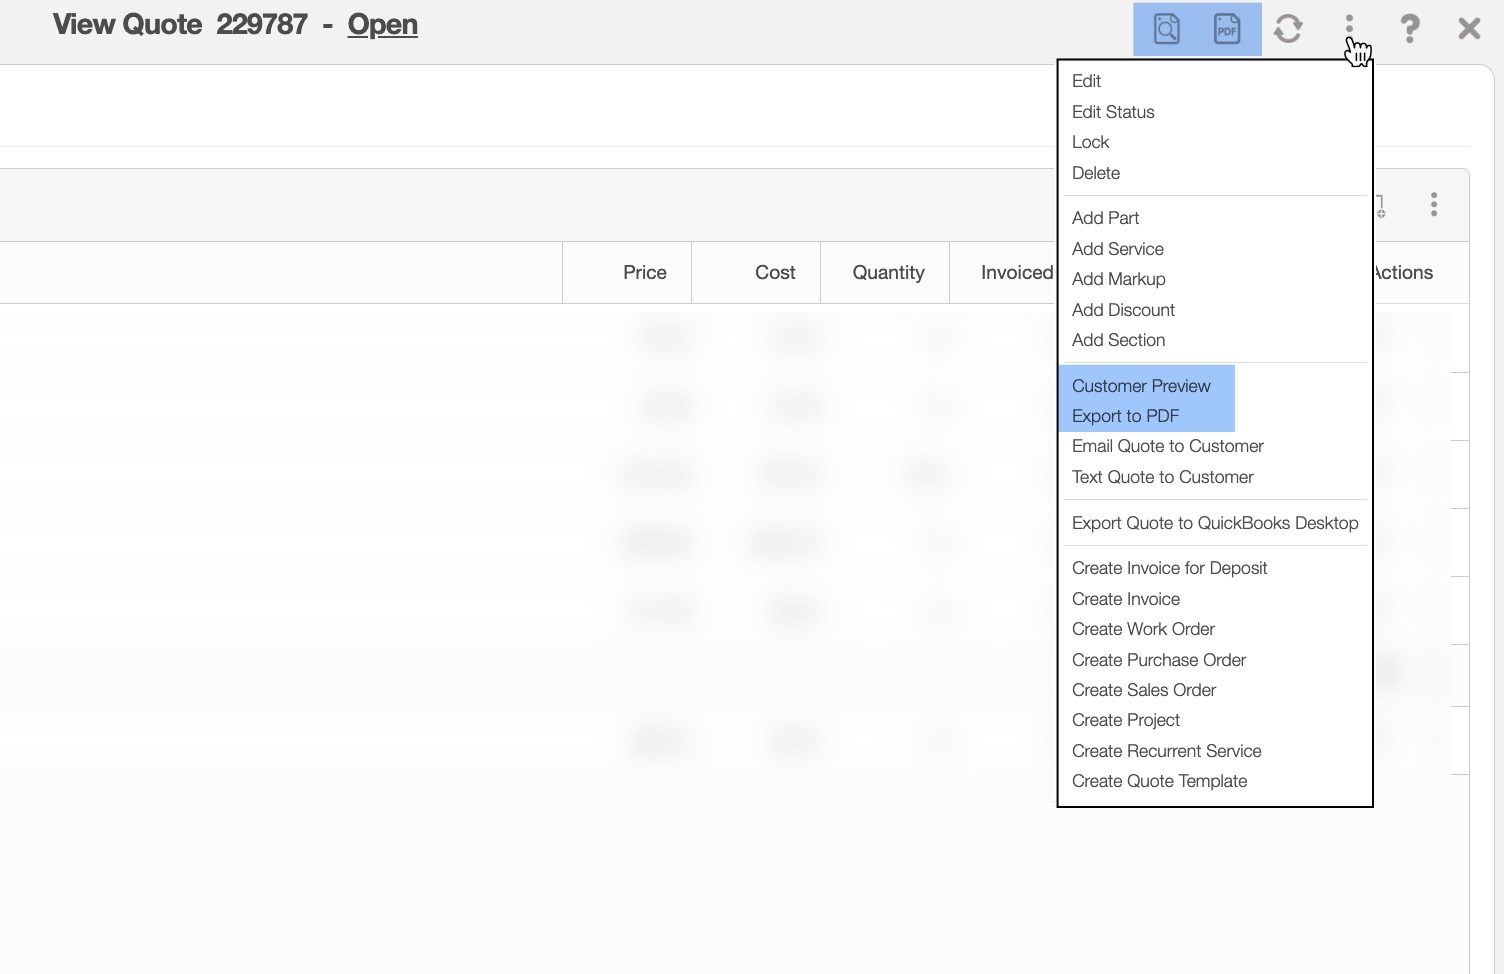
Task: Click the PDF export icon in header
Action: (x=1227, y=29)
